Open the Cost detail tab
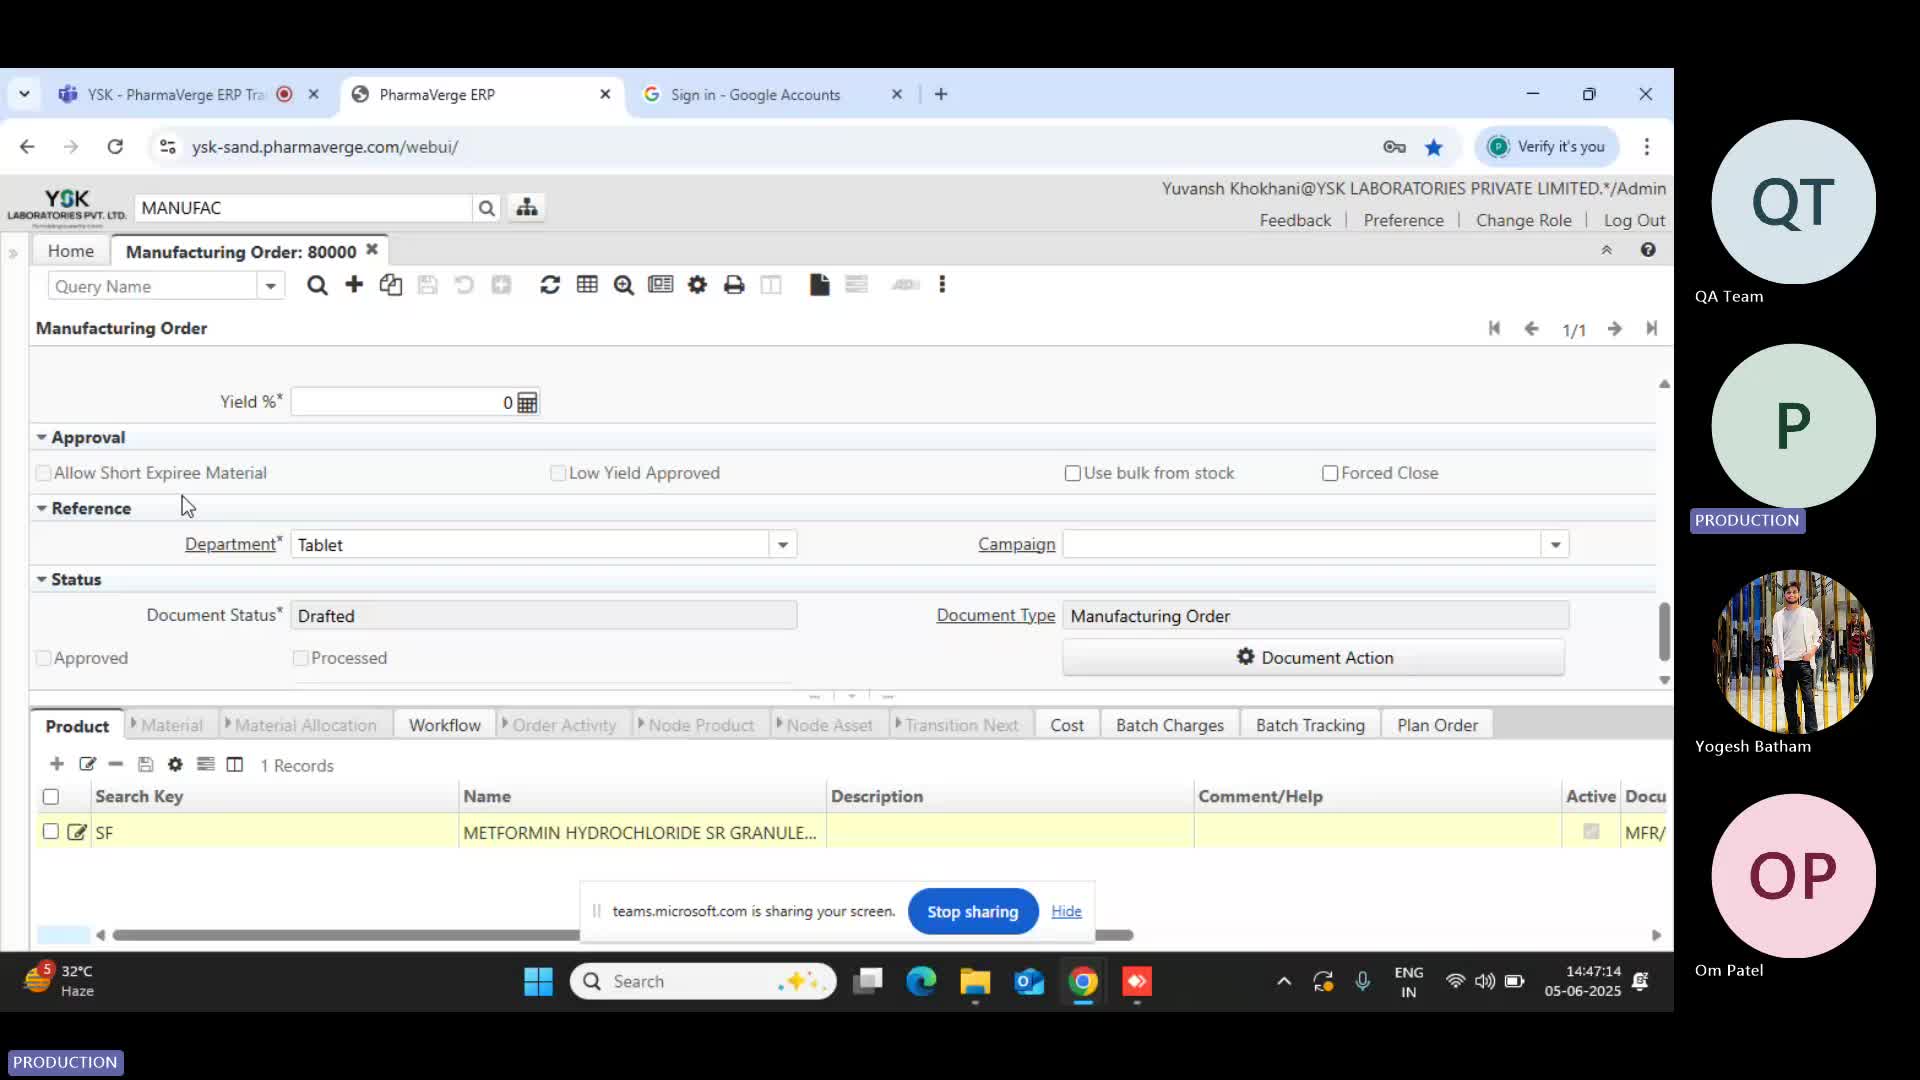The height and width of the screenshot is (1080, 1920). pyautogui.click(x=1067, y=725)
